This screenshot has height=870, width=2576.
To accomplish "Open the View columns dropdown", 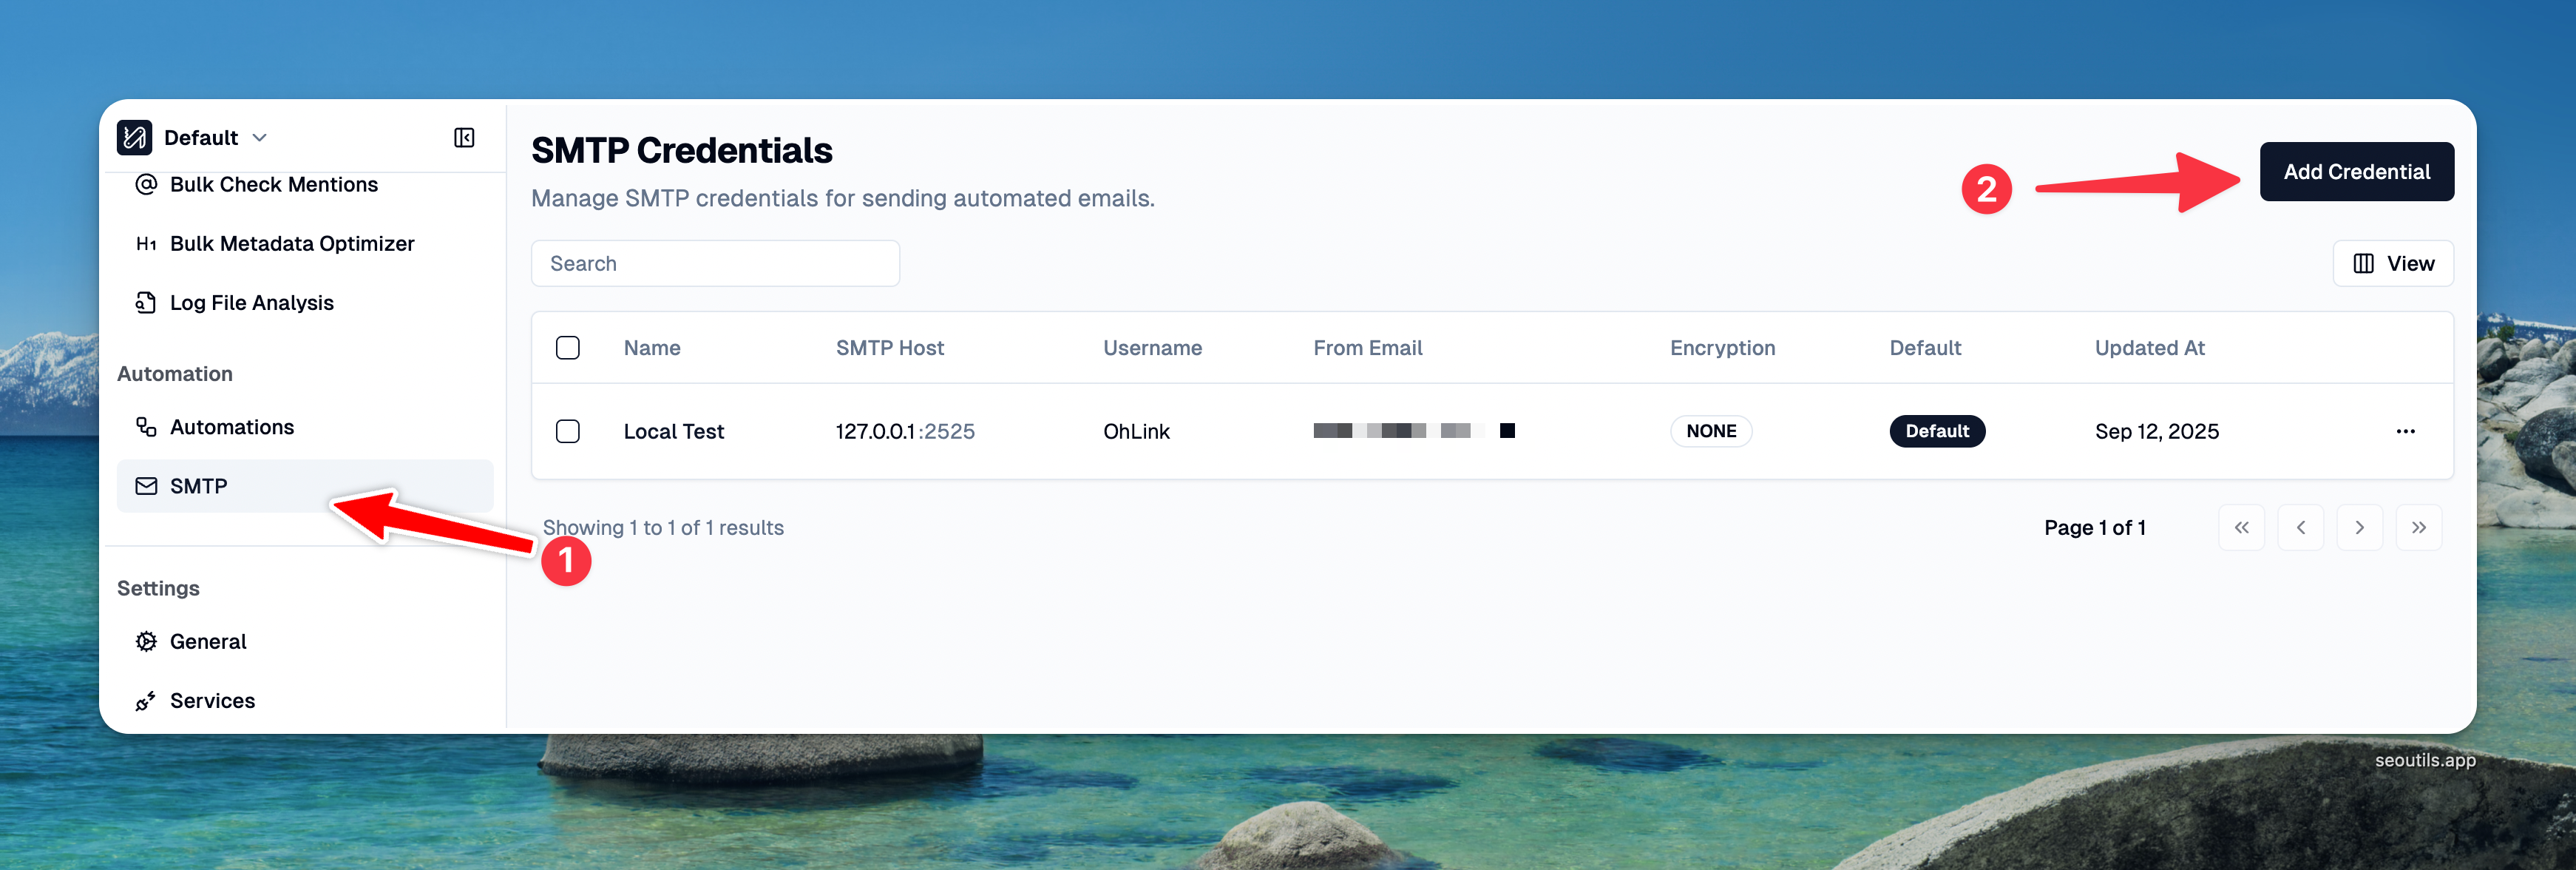I will pos(2392,263).
